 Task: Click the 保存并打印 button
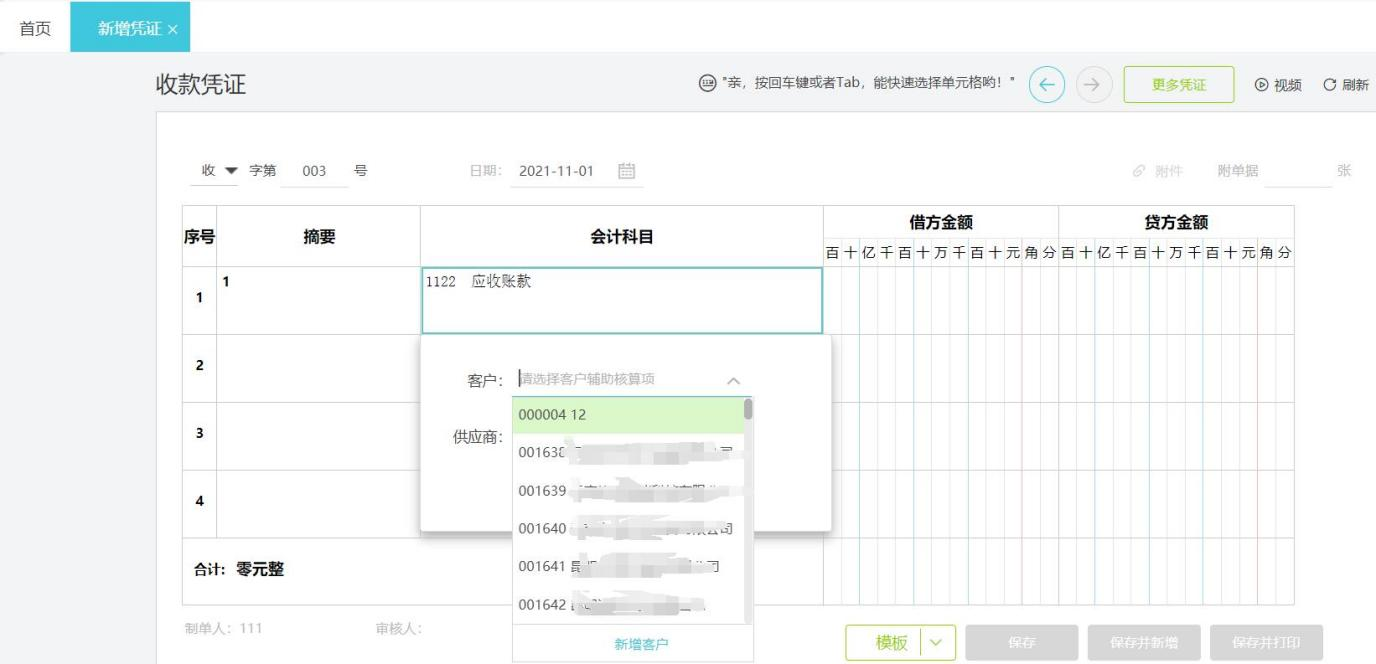pyautogui.click(x=1265, y=643)
